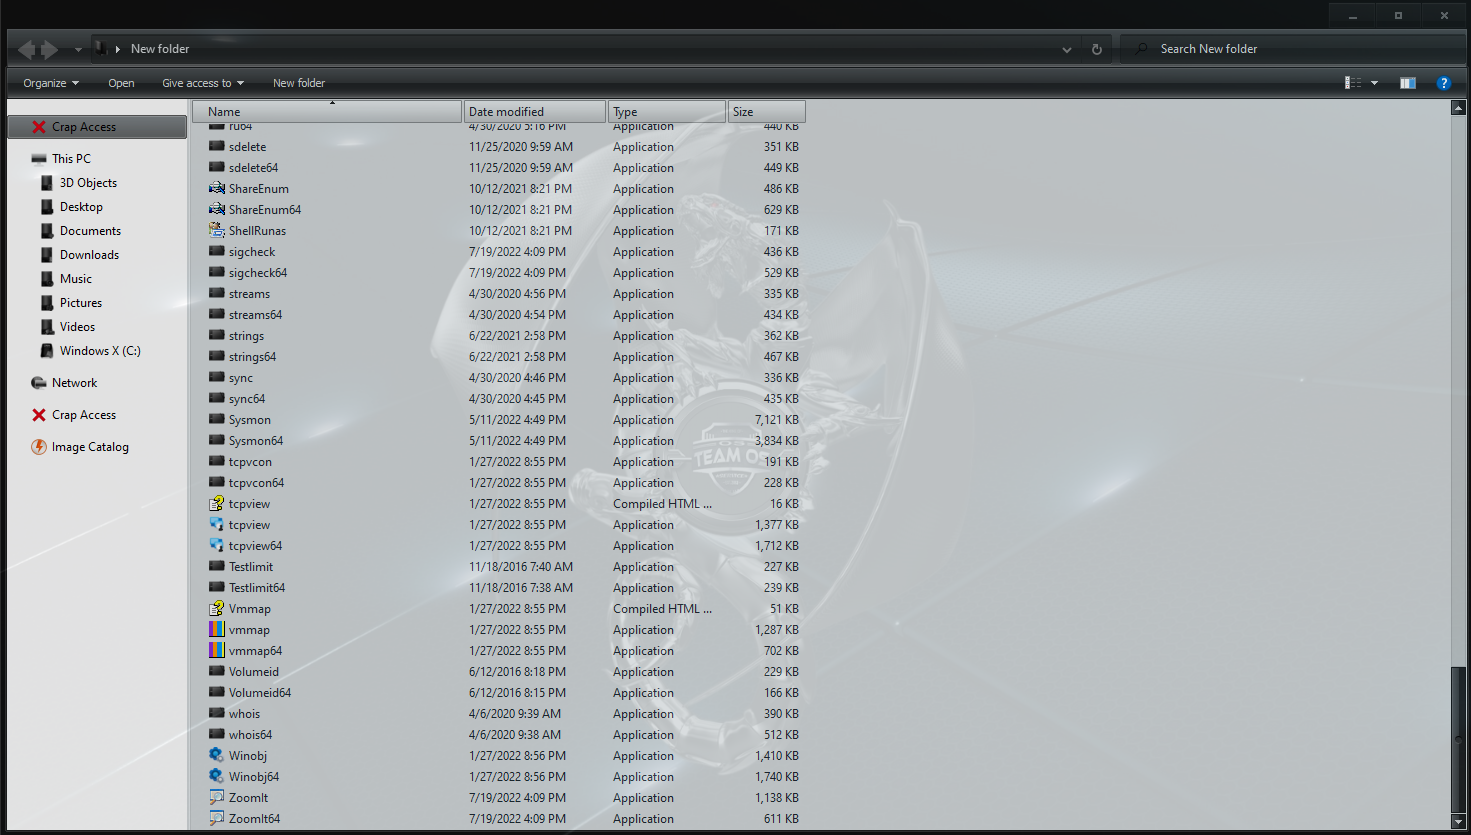Click the sdelete file icon
This screenshot has width=1471, height=835.
point(216,146)
